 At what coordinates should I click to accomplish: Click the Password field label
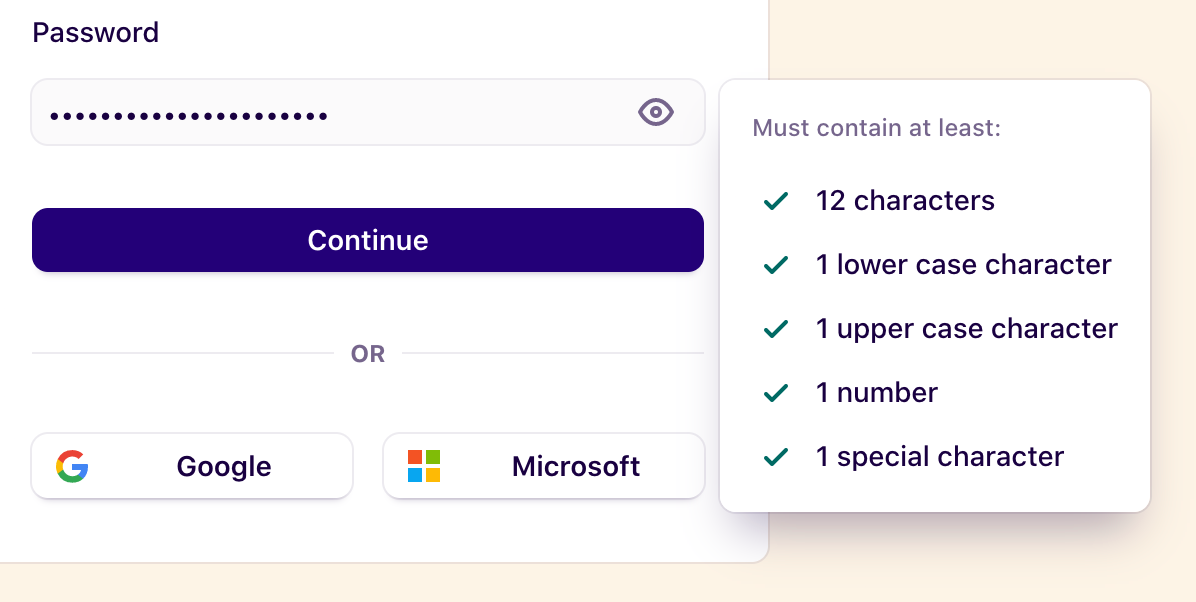point(96,32)
